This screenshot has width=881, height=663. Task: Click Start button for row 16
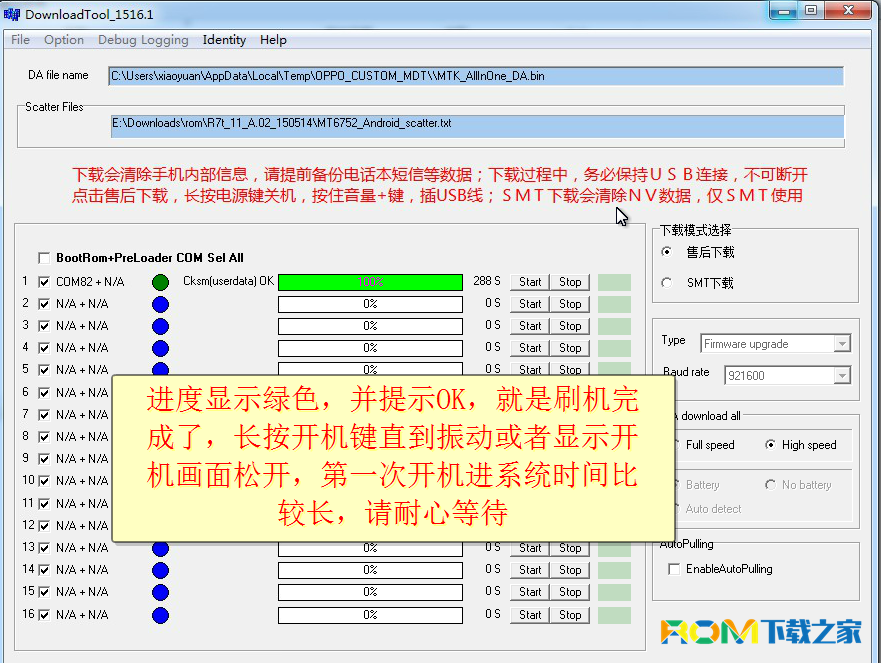(x=530, y=615)
